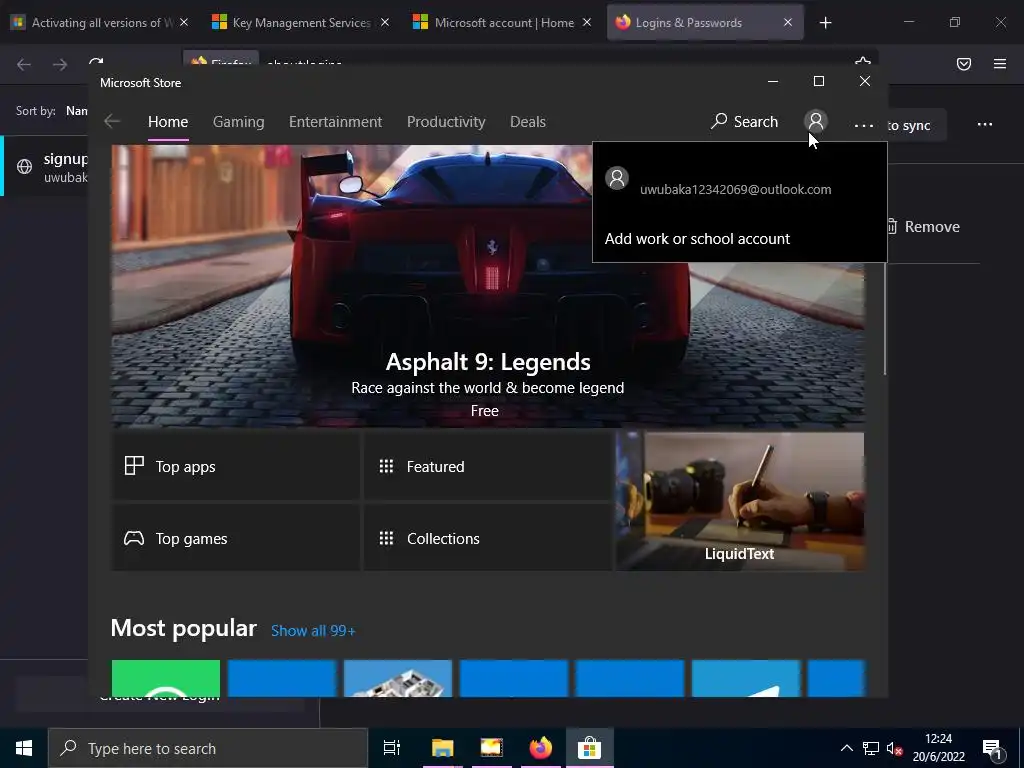This screenshot has width=1024, height=768.
Task: Open the Top apps tile
Action: (236, 466)
